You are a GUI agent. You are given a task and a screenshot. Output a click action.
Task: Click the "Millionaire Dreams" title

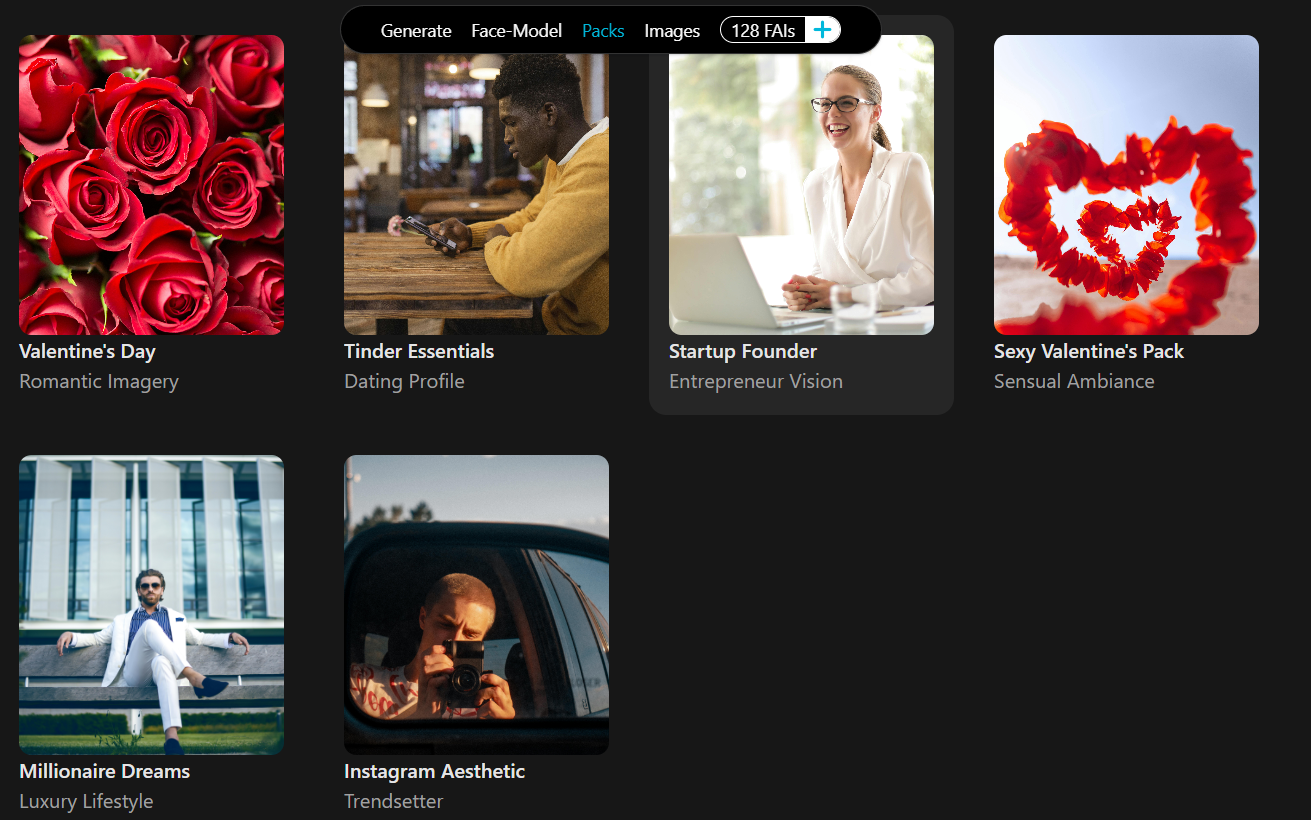pos(104,771)
